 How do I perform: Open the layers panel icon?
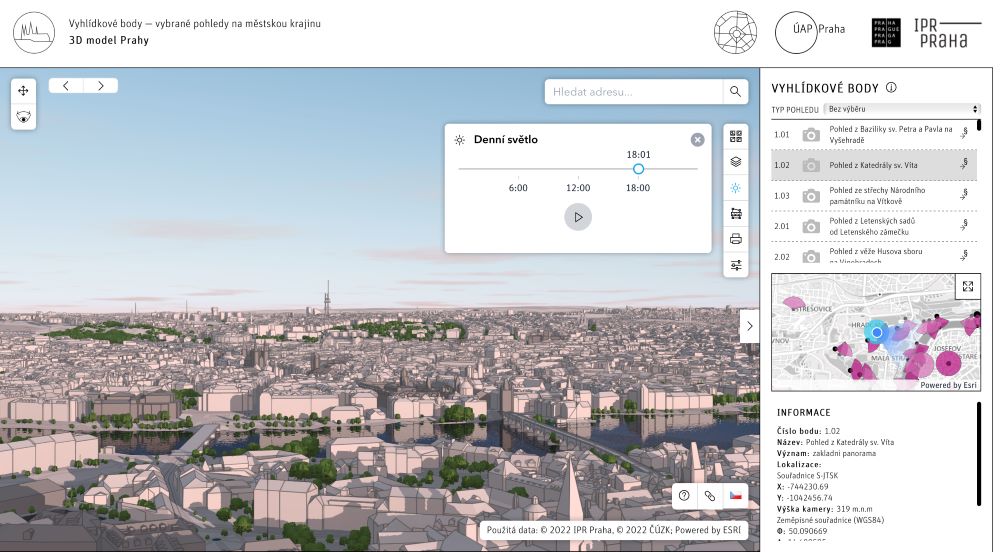coord(736,162)
